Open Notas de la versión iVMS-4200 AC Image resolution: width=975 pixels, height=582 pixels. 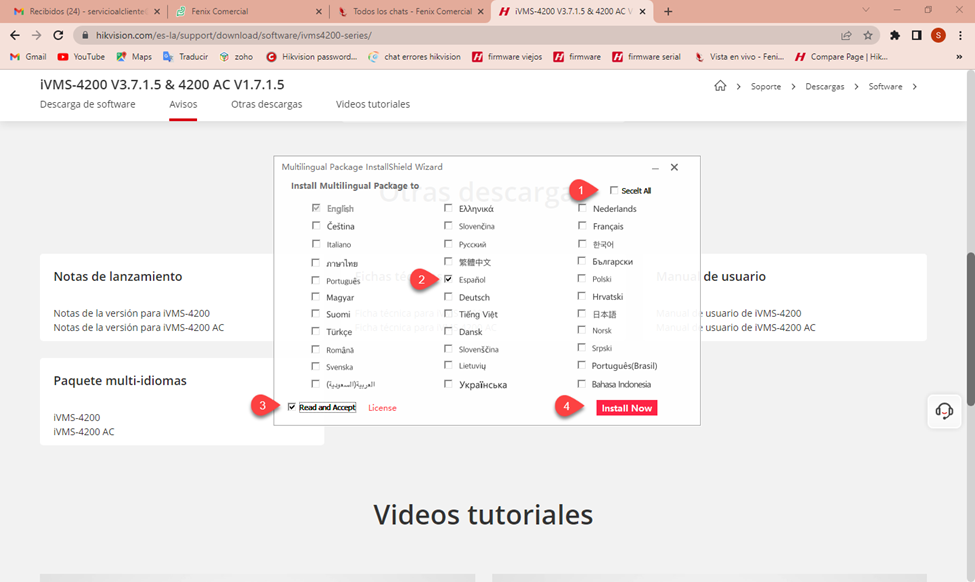coord(139,327)
